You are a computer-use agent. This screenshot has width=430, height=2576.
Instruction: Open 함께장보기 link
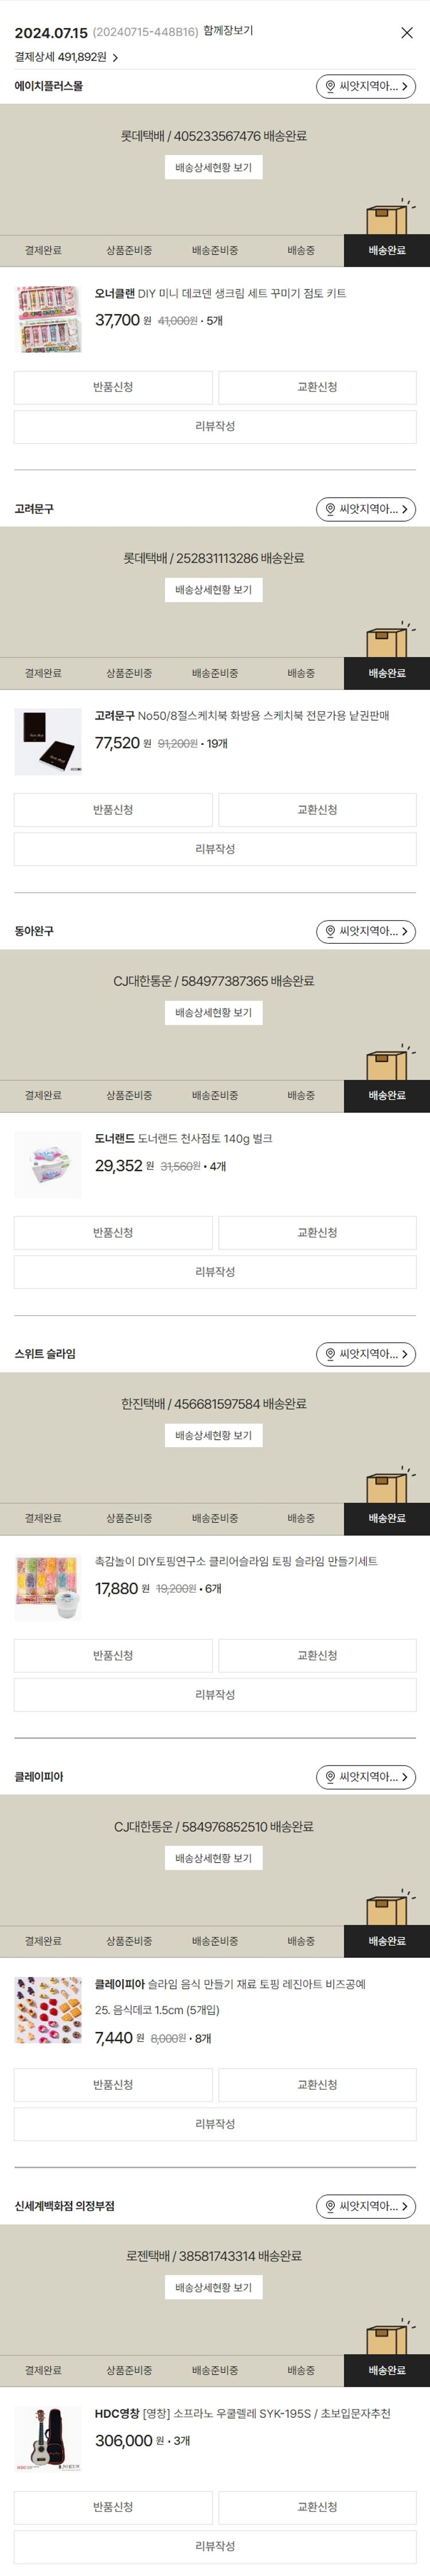228,31
